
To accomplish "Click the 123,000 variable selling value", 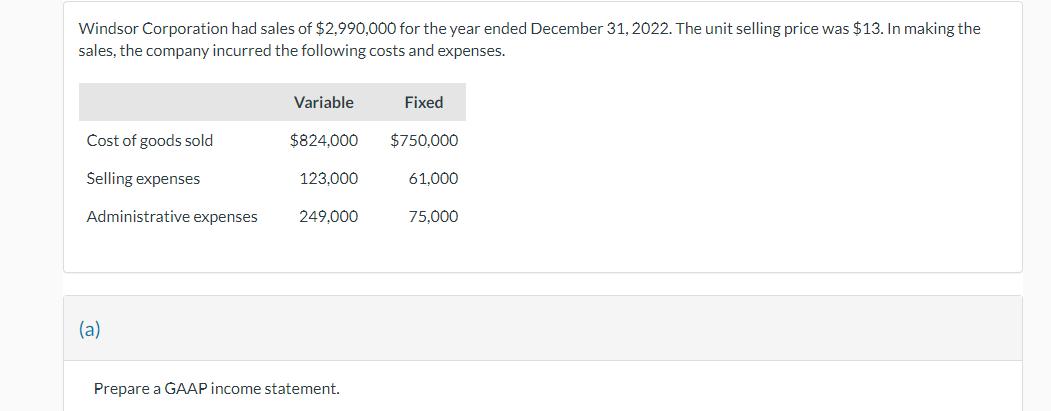I will pyautogui.click(x=328, y=179).
